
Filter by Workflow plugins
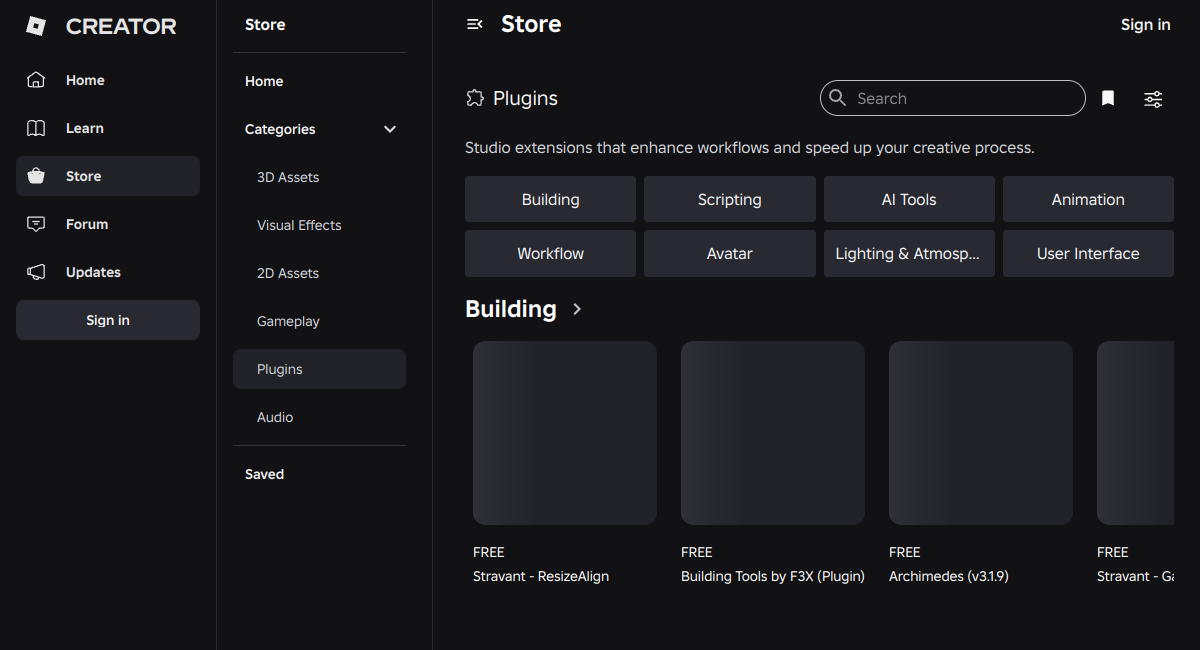pyautogui.click(x=550, y=253)
